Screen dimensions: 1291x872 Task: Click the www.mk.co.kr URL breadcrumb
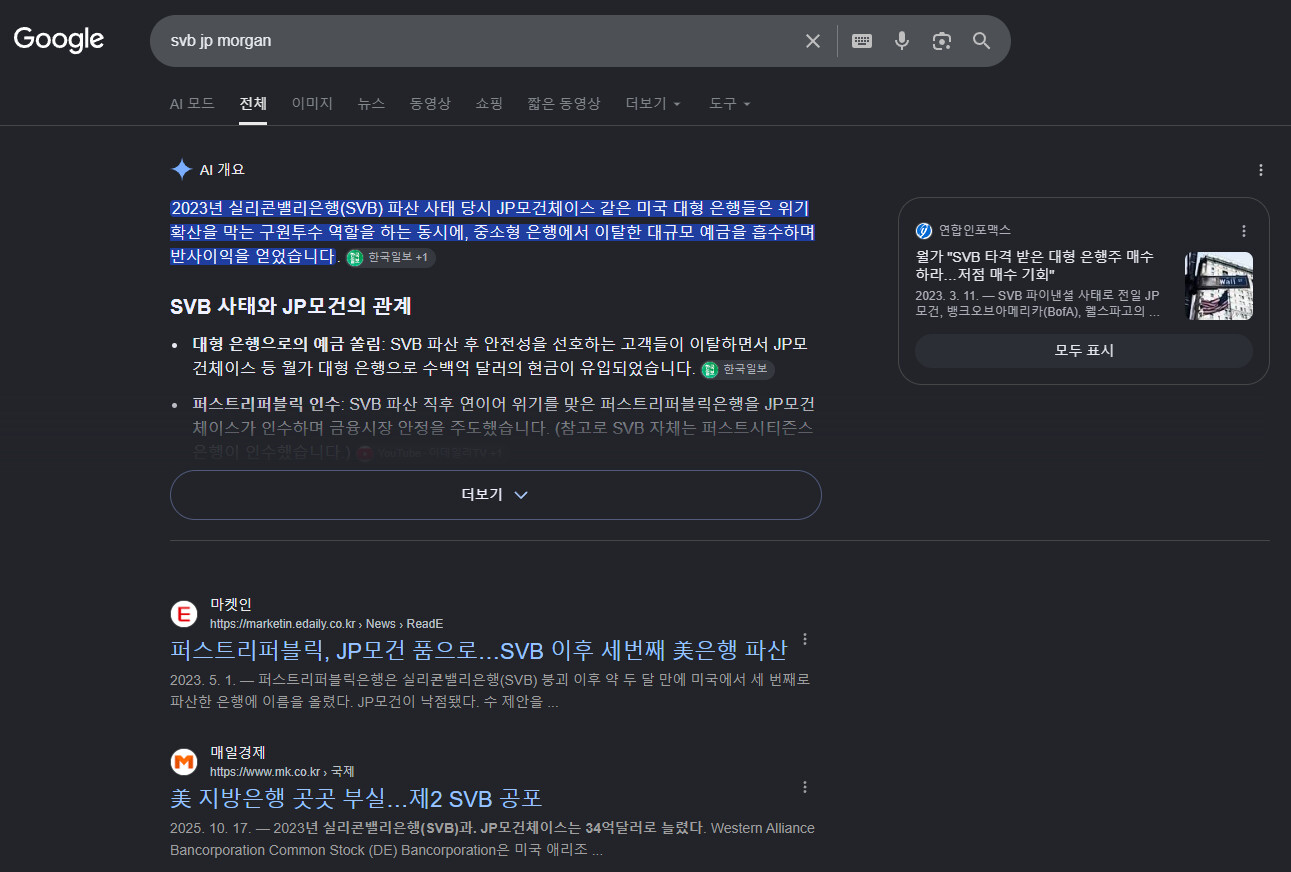[x=282, y=772]
